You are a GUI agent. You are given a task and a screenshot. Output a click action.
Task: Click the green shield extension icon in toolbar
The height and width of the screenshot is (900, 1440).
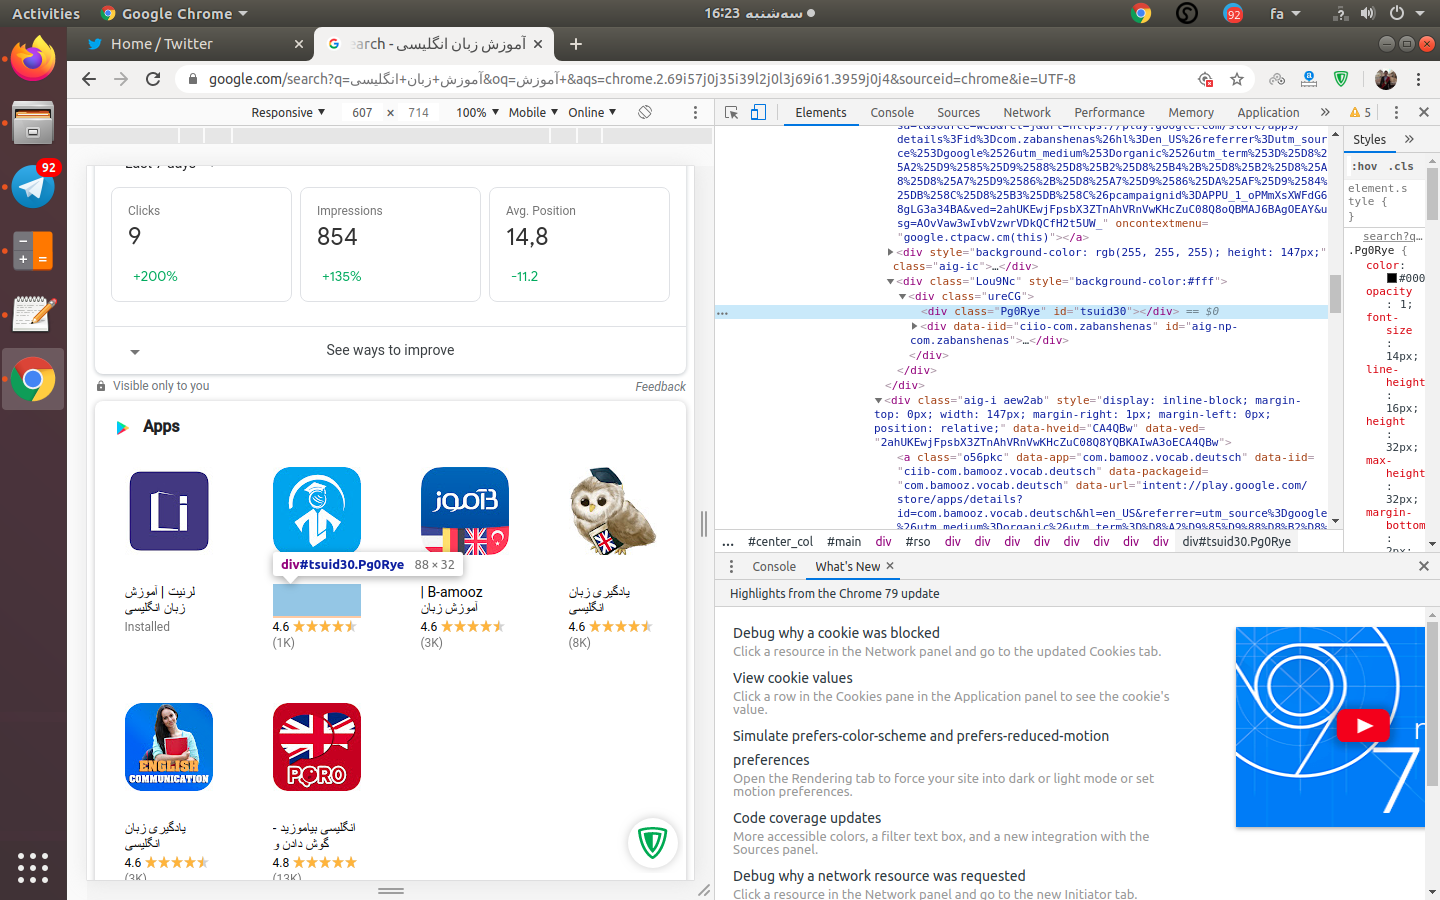1341,79
